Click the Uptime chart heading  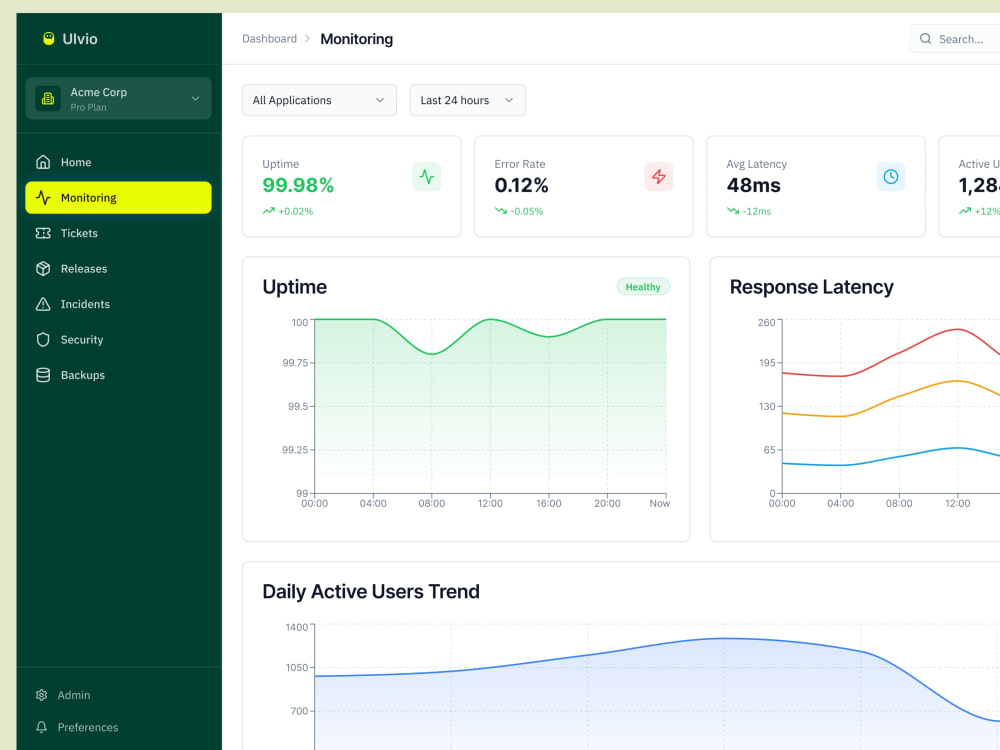click(295, 287)
